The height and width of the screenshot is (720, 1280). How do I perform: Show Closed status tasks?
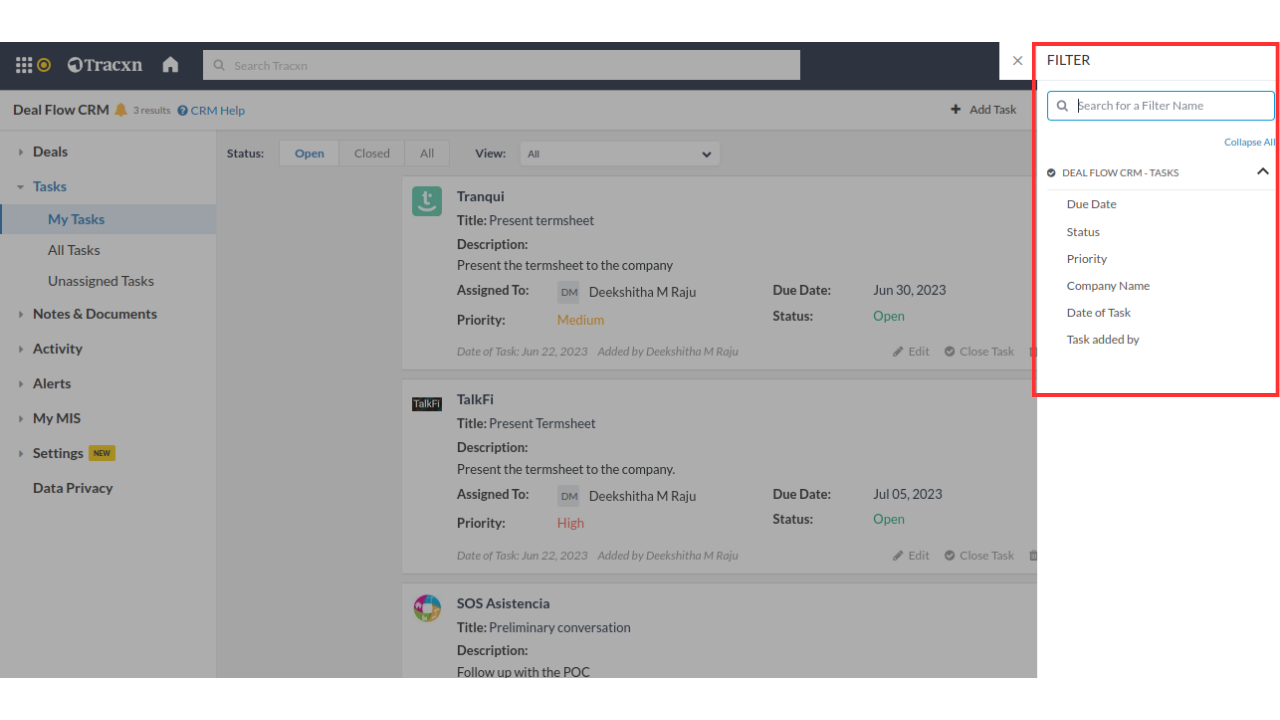coord(371,154)
